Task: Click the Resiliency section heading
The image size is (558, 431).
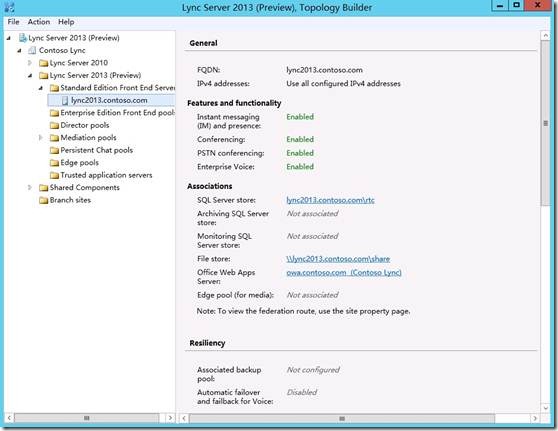Action: point(207,343)
